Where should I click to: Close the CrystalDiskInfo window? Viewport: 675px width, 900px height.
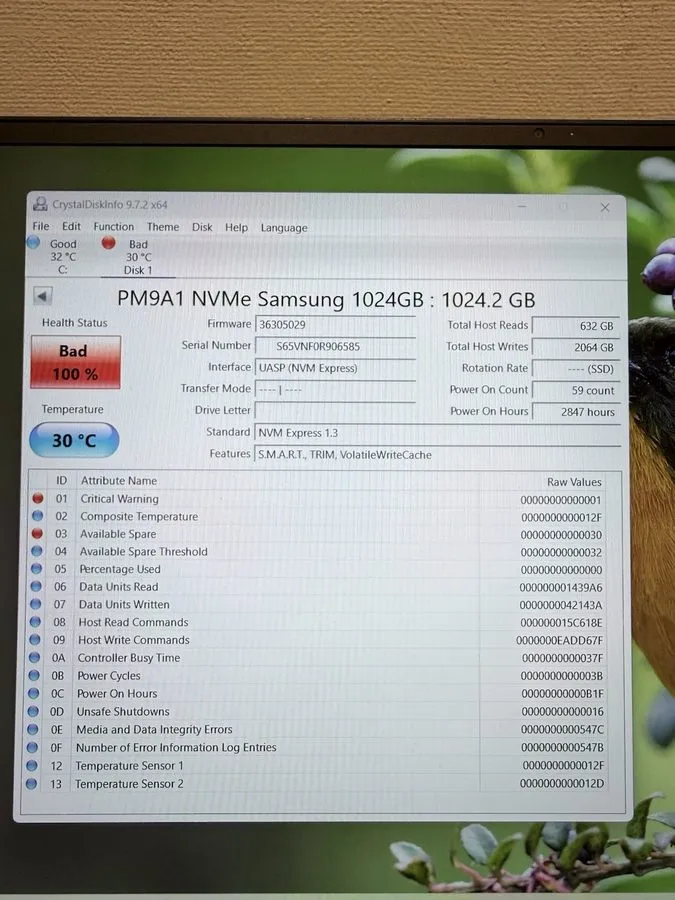tap(604, 207)
